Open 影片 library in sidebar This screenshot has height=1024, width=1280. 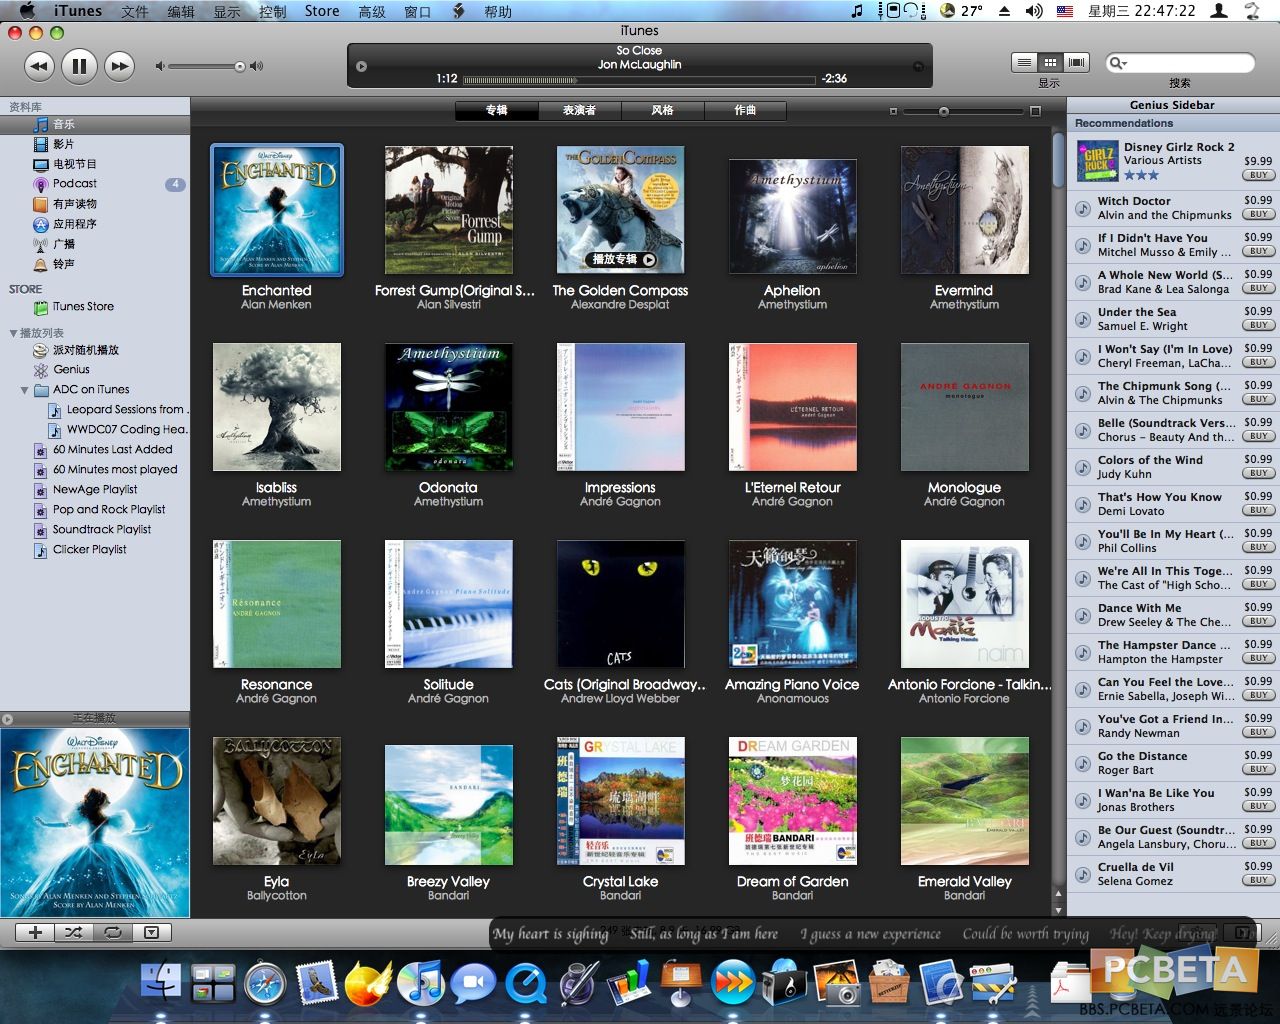[95, 144]
